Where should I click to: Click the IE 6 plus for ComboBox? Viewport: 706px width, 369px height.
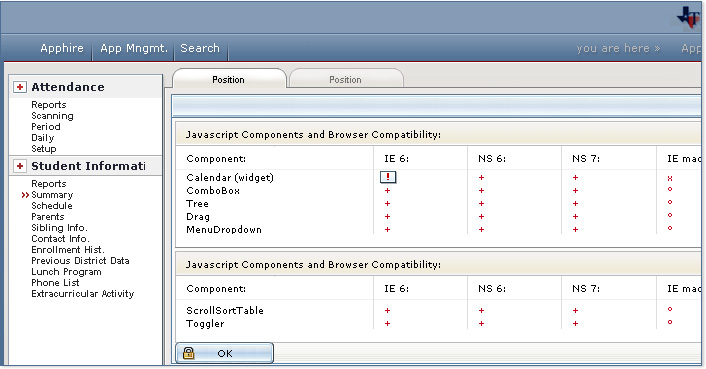387,191
